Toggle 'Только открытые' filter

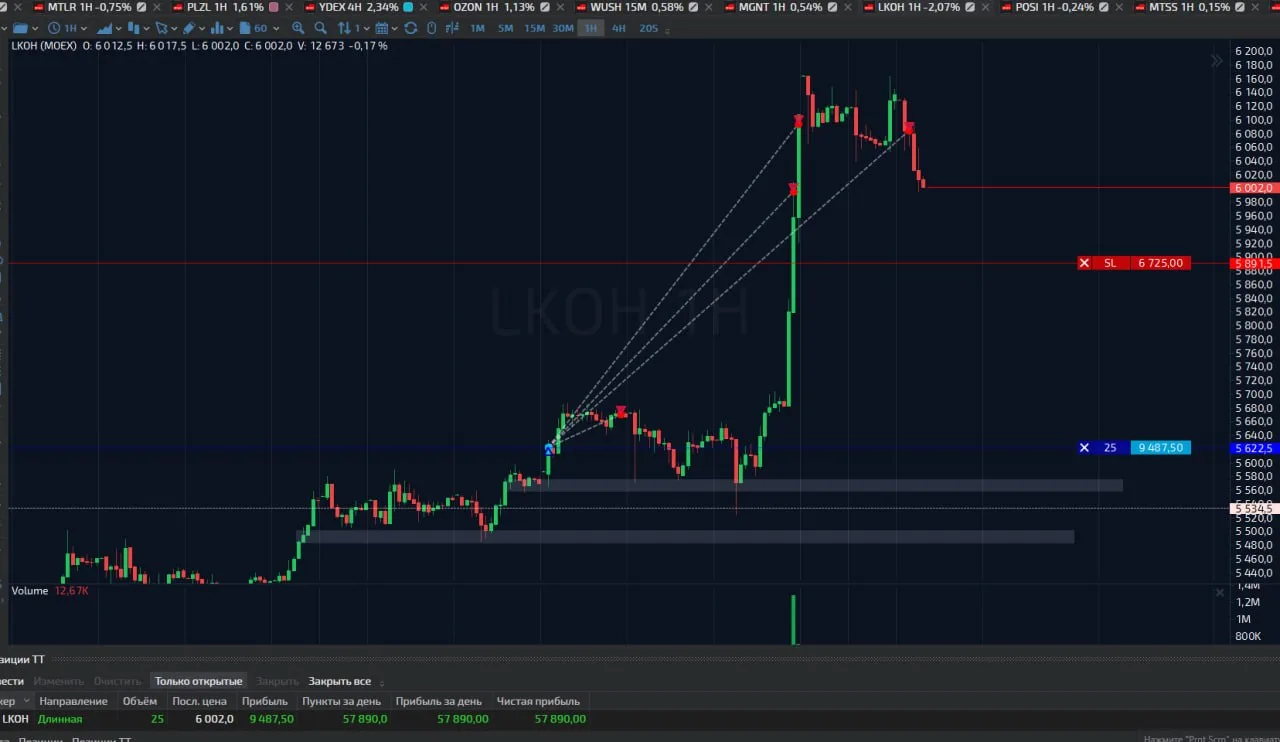(198, 681)
